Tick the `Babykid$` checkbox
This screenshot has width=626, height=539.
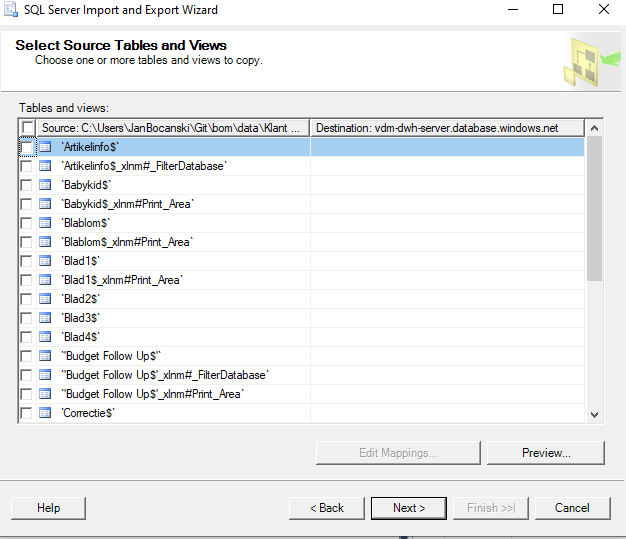coord(26,185)
